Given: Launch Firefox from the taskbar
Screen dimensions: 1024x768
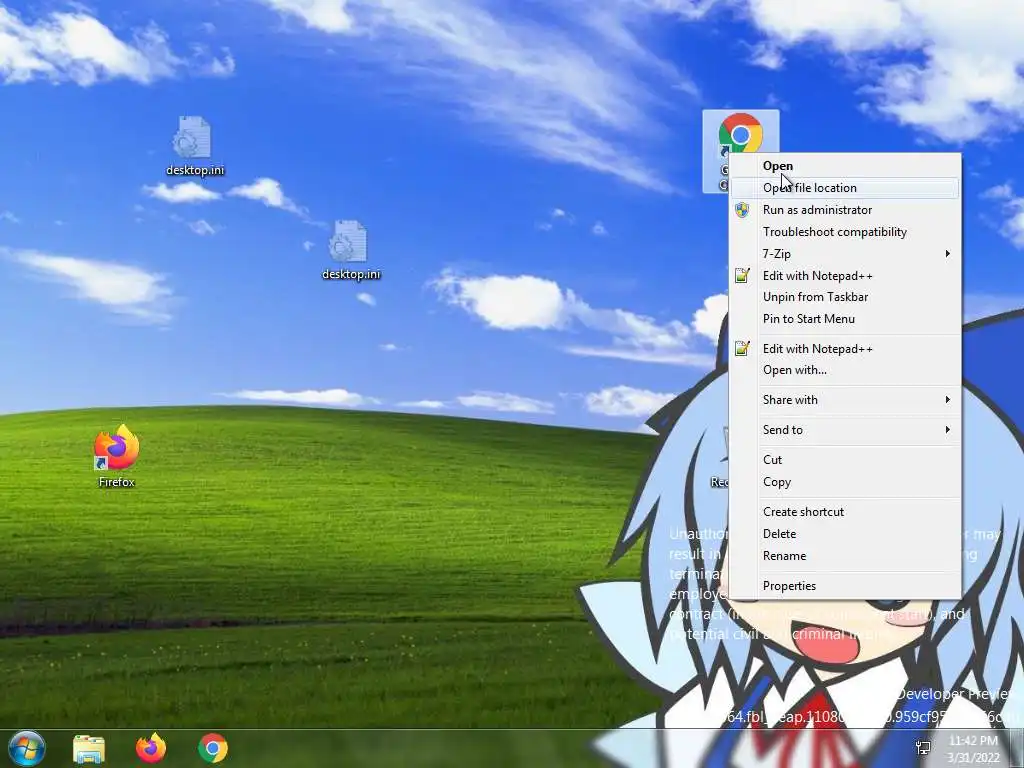Looking at the screenshot, I should (x=151, y=748).
